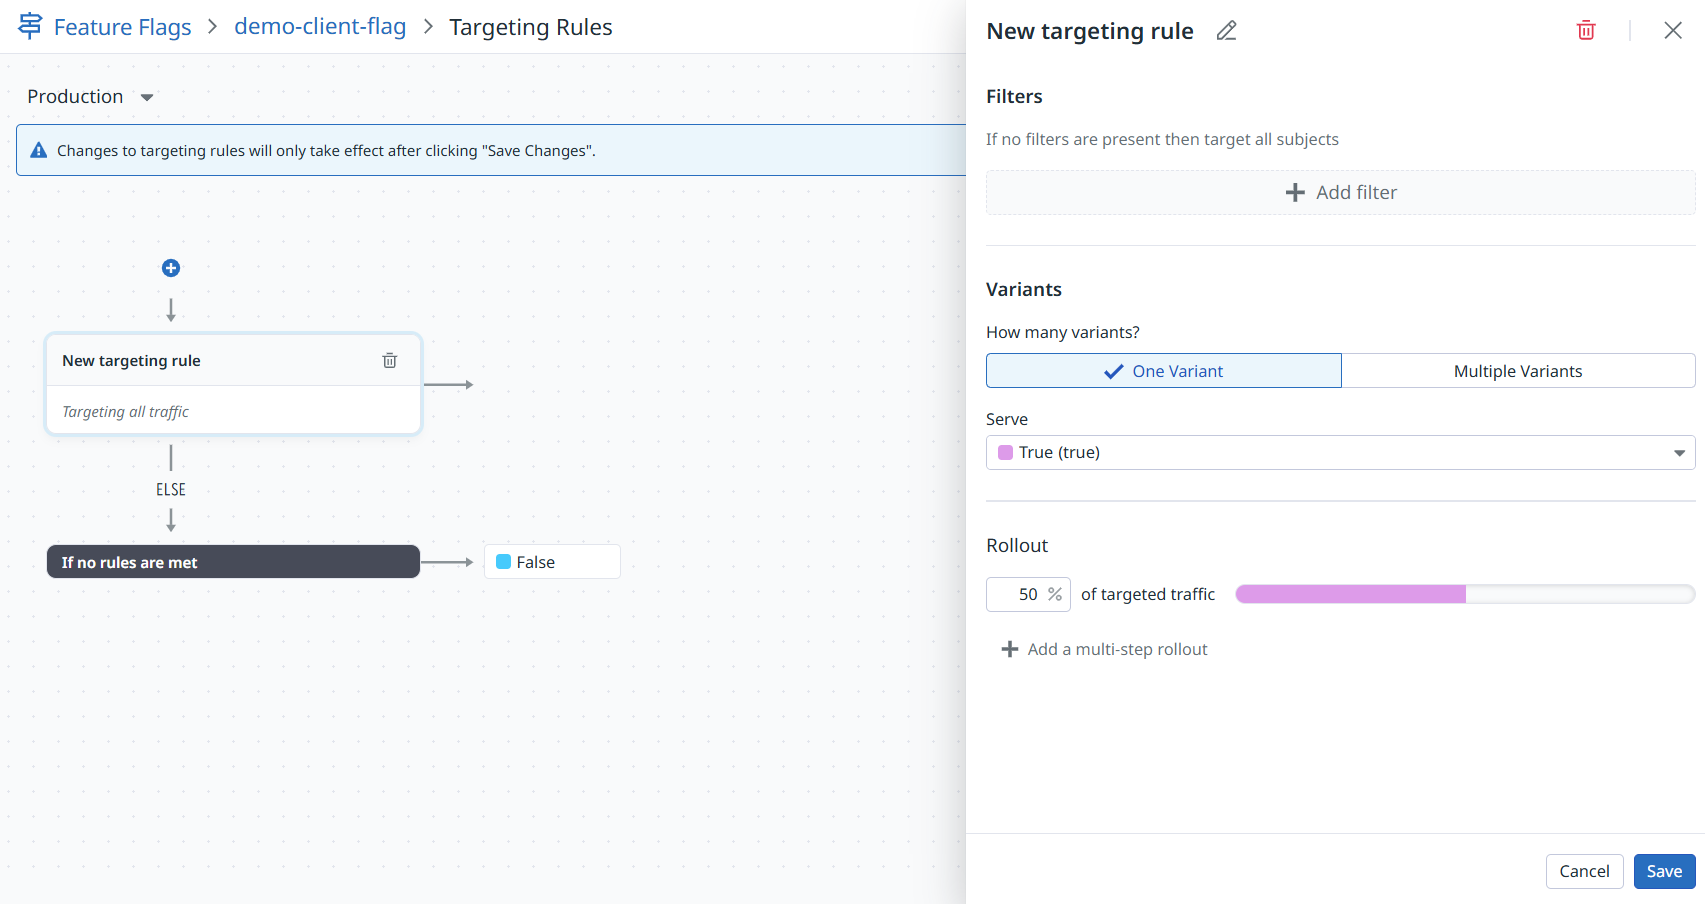Click the rollout percentage slider bar
The width and height of the screenshot is (1705, 904).
click(x=1464, y=594)
